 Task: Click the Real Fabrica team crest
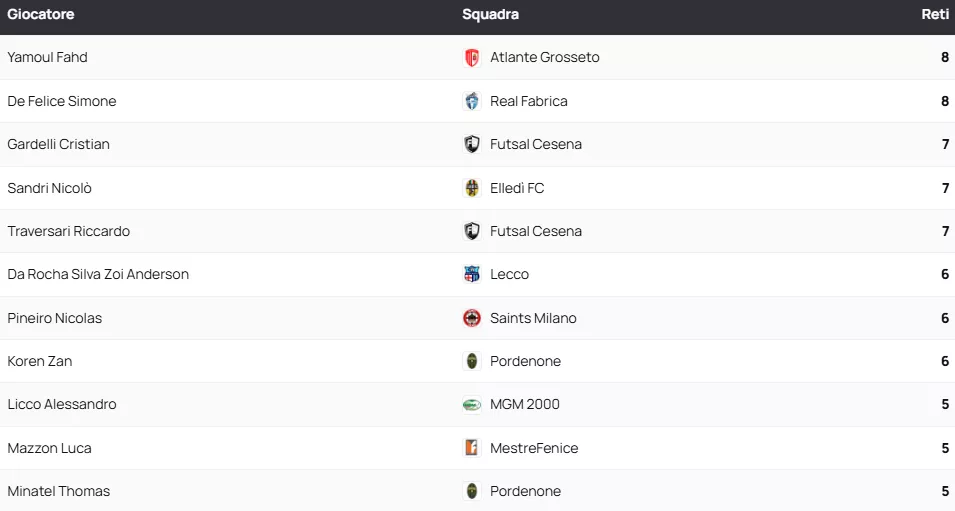472,101
